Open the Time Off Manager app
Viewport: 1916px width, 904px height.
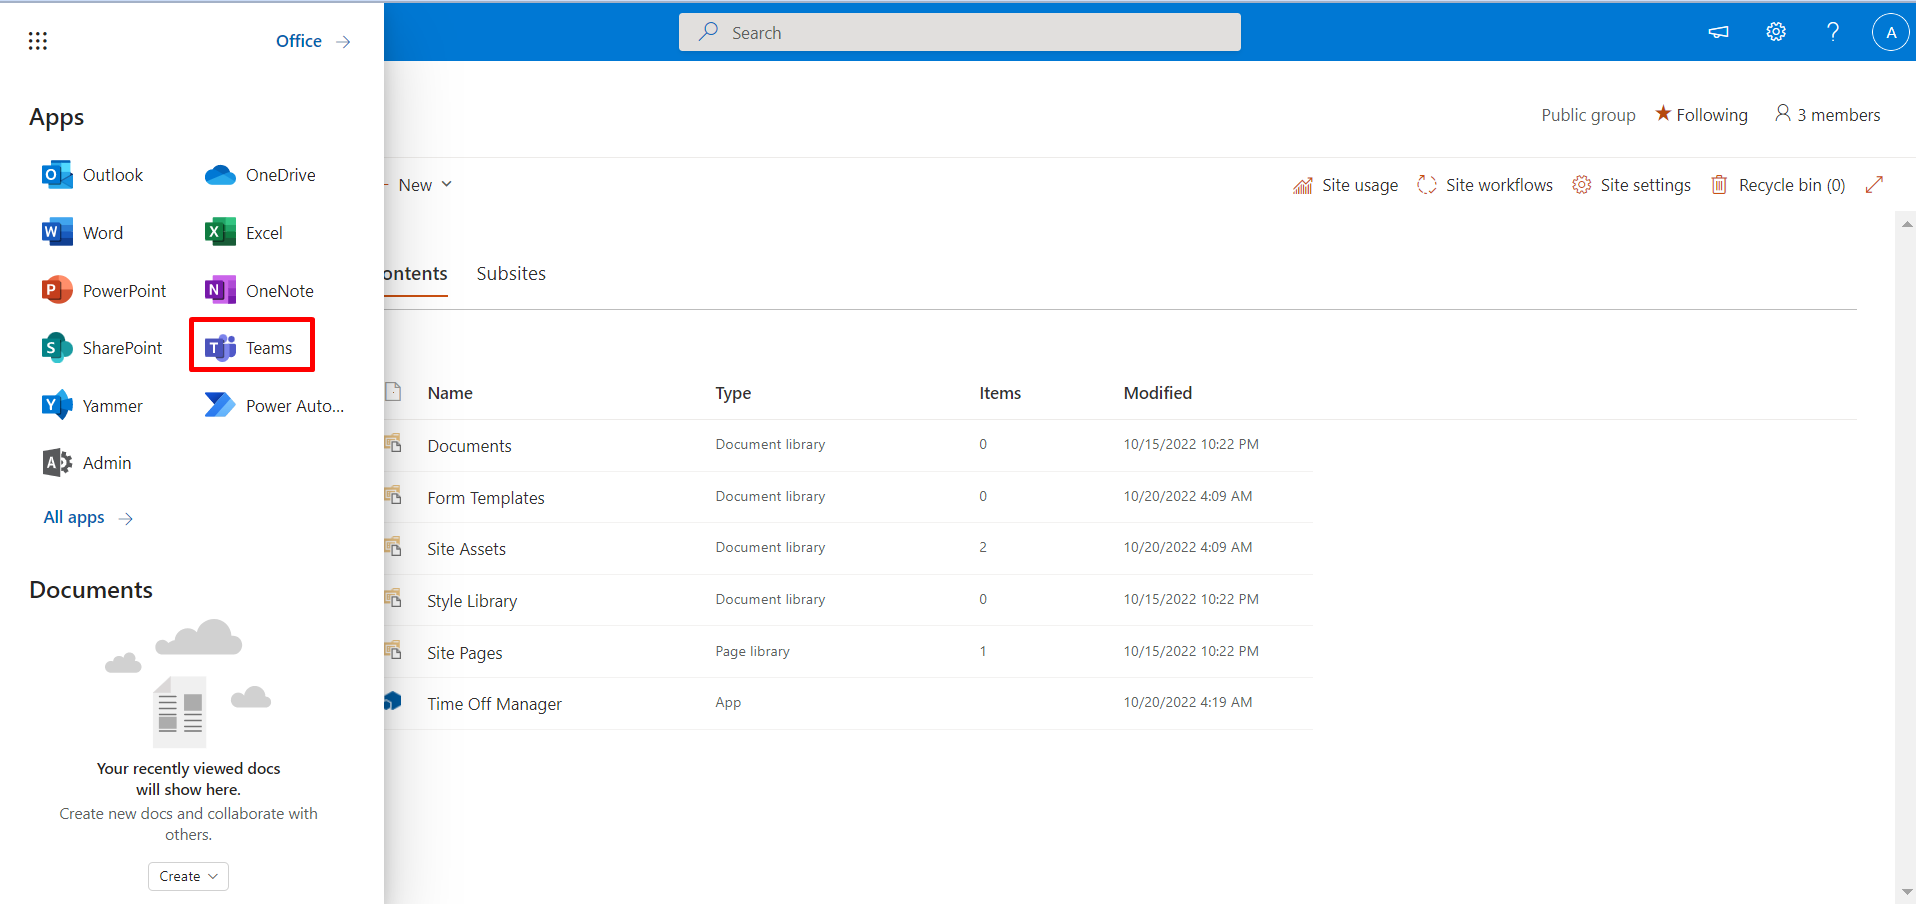(494, 704)
